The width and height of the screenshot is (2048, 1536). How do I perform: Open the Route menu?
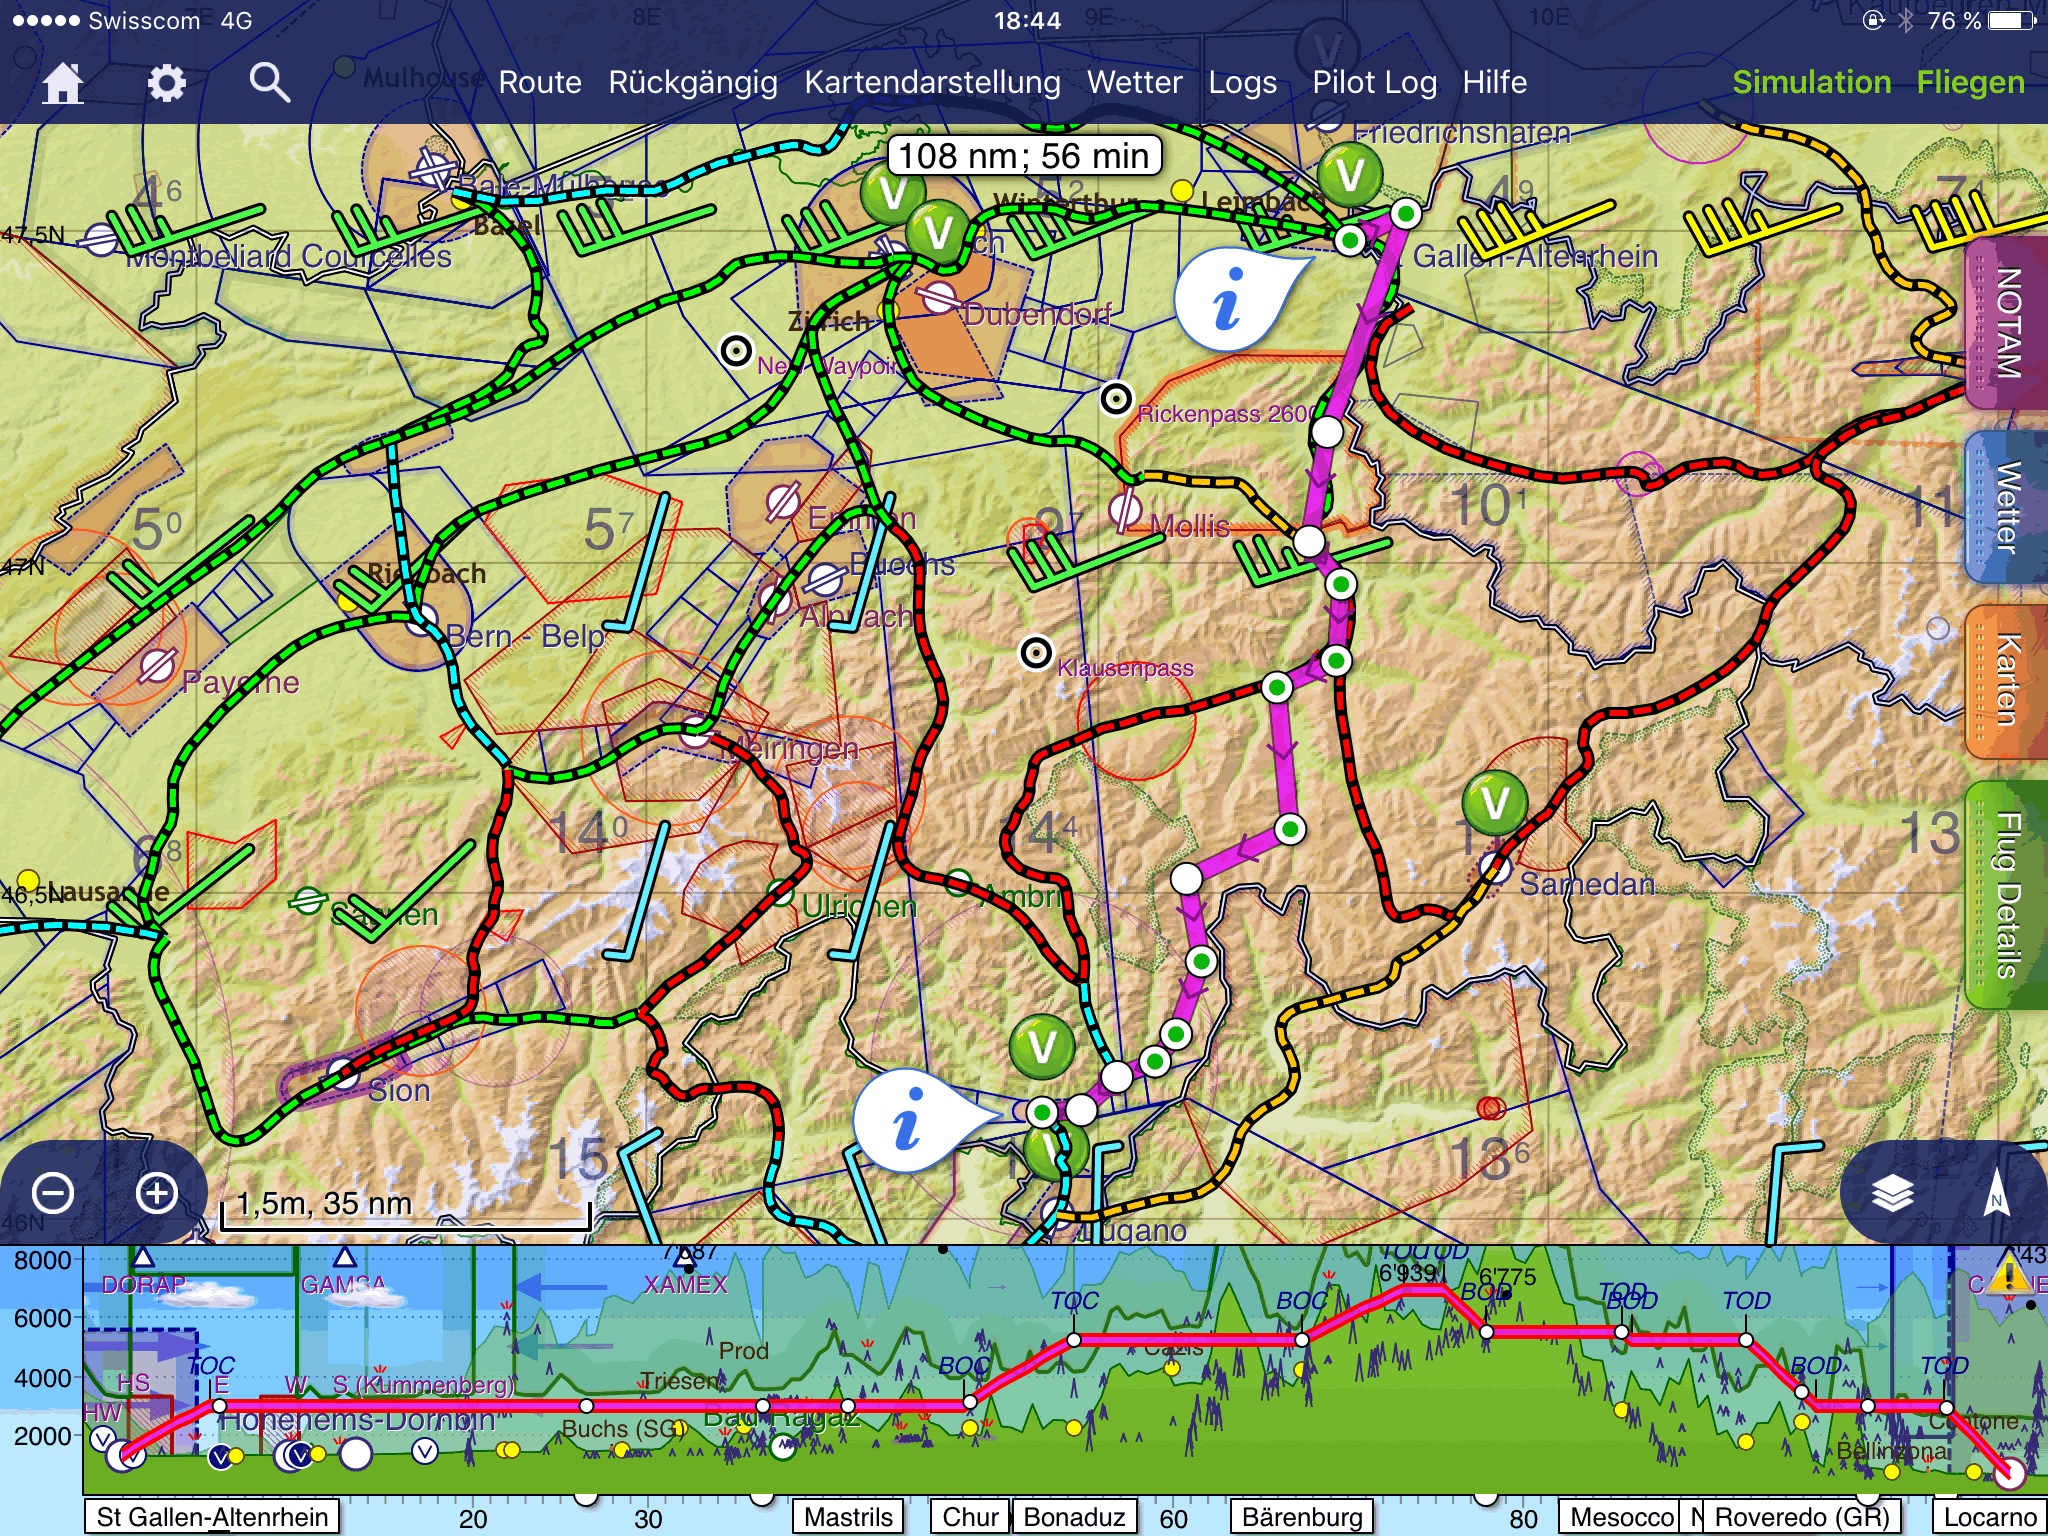point(540,82)
